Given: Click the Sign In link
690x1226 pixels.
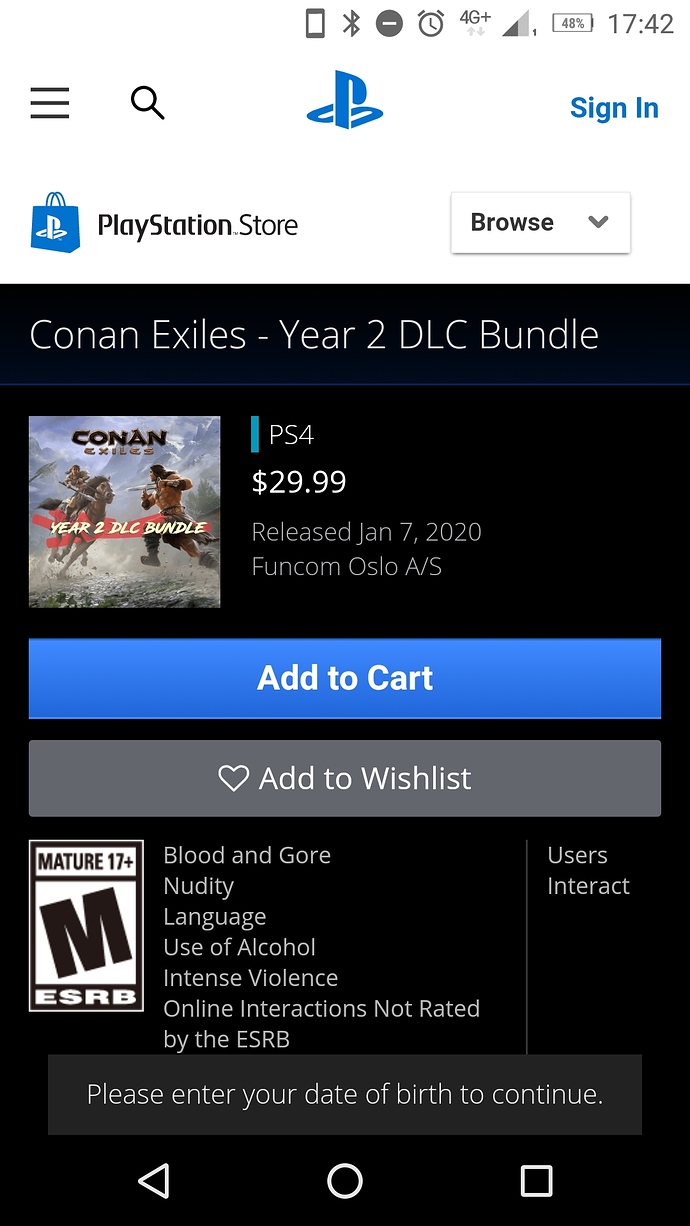Looking at the screenshot, I should pos(614,108).
